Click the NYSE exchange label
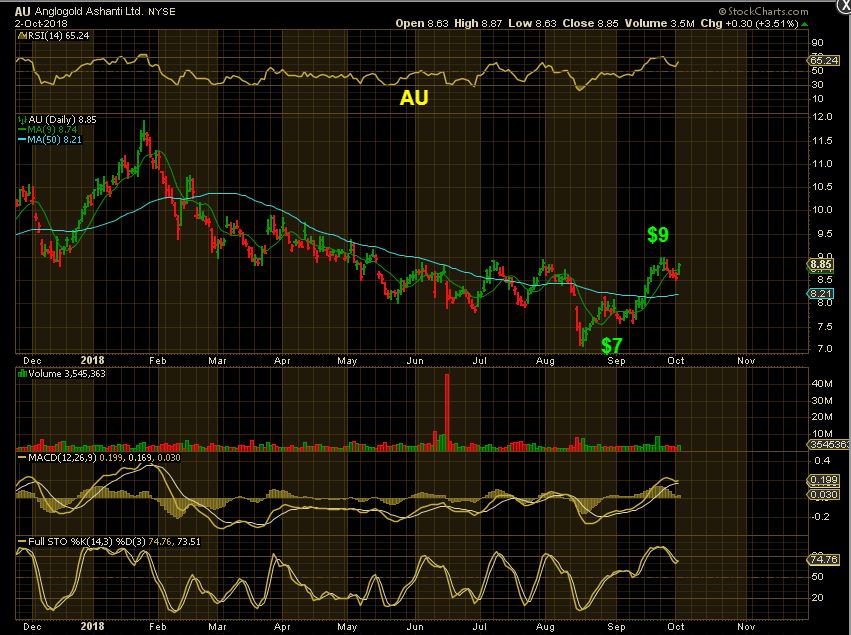851x635 pixels. click(x=162, y=11)
